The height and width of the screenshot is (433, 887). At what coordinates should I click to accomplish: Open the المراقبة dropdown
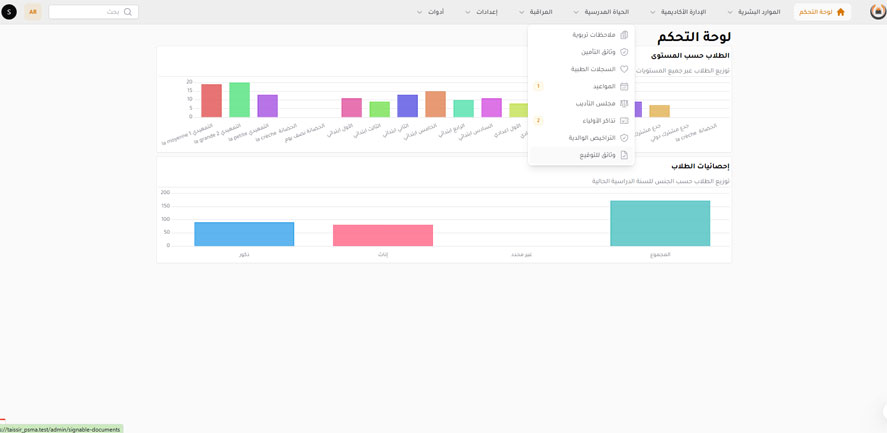click(540, 12)
